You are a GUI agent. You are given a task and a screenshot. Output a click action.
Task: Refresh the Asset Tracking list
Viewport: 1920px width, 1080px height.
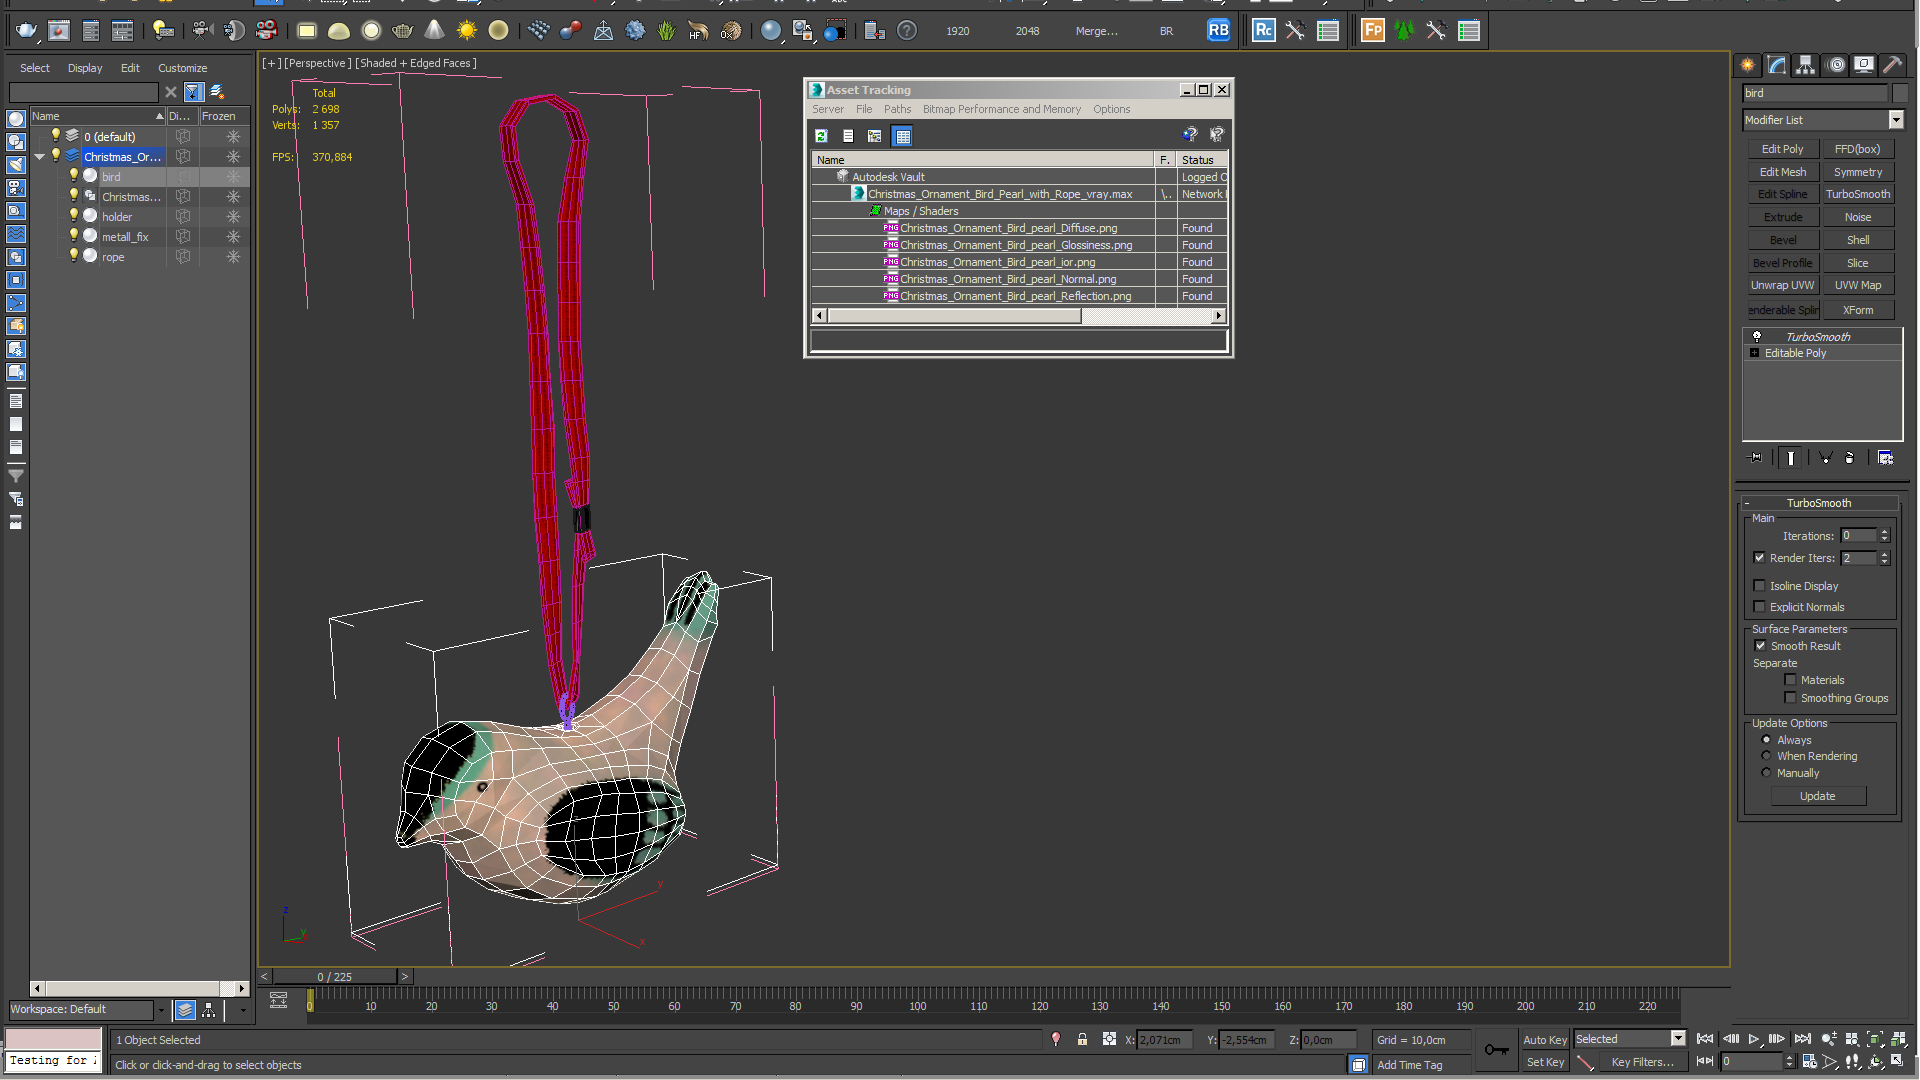pos(821,136)
